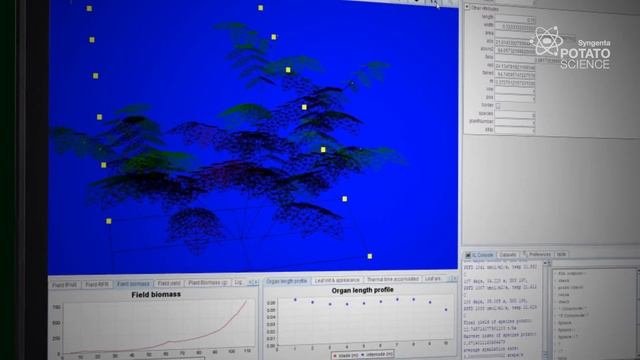The height and width of the screenshot is (360, 640).
Task: Switch to the Field biomass chart tab
Action: tap(133, 284)
